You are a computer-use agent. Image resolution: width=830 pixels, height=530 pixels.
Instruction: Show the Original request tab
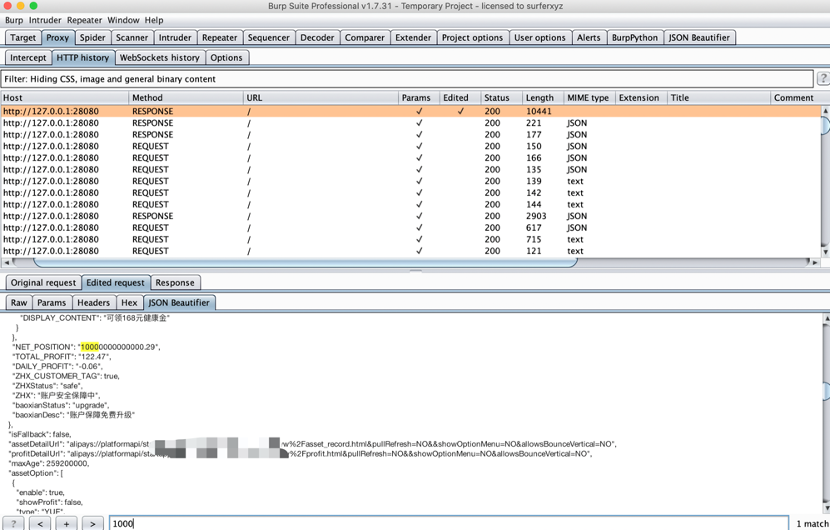[x=43, y=283]
